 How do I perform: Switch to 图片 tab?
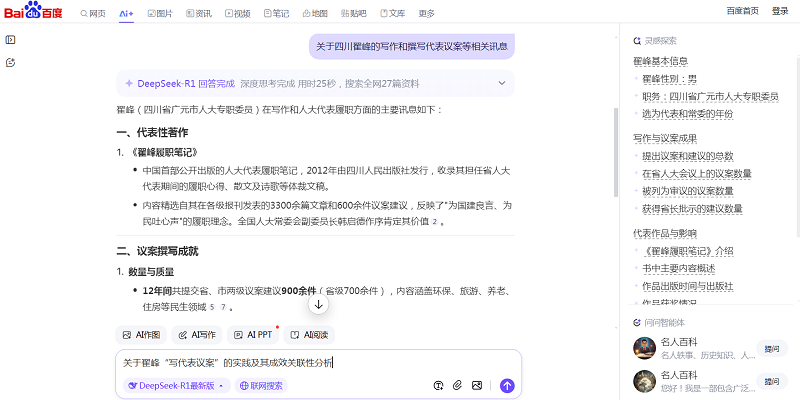pyautogui.click(x=160, y=14)
